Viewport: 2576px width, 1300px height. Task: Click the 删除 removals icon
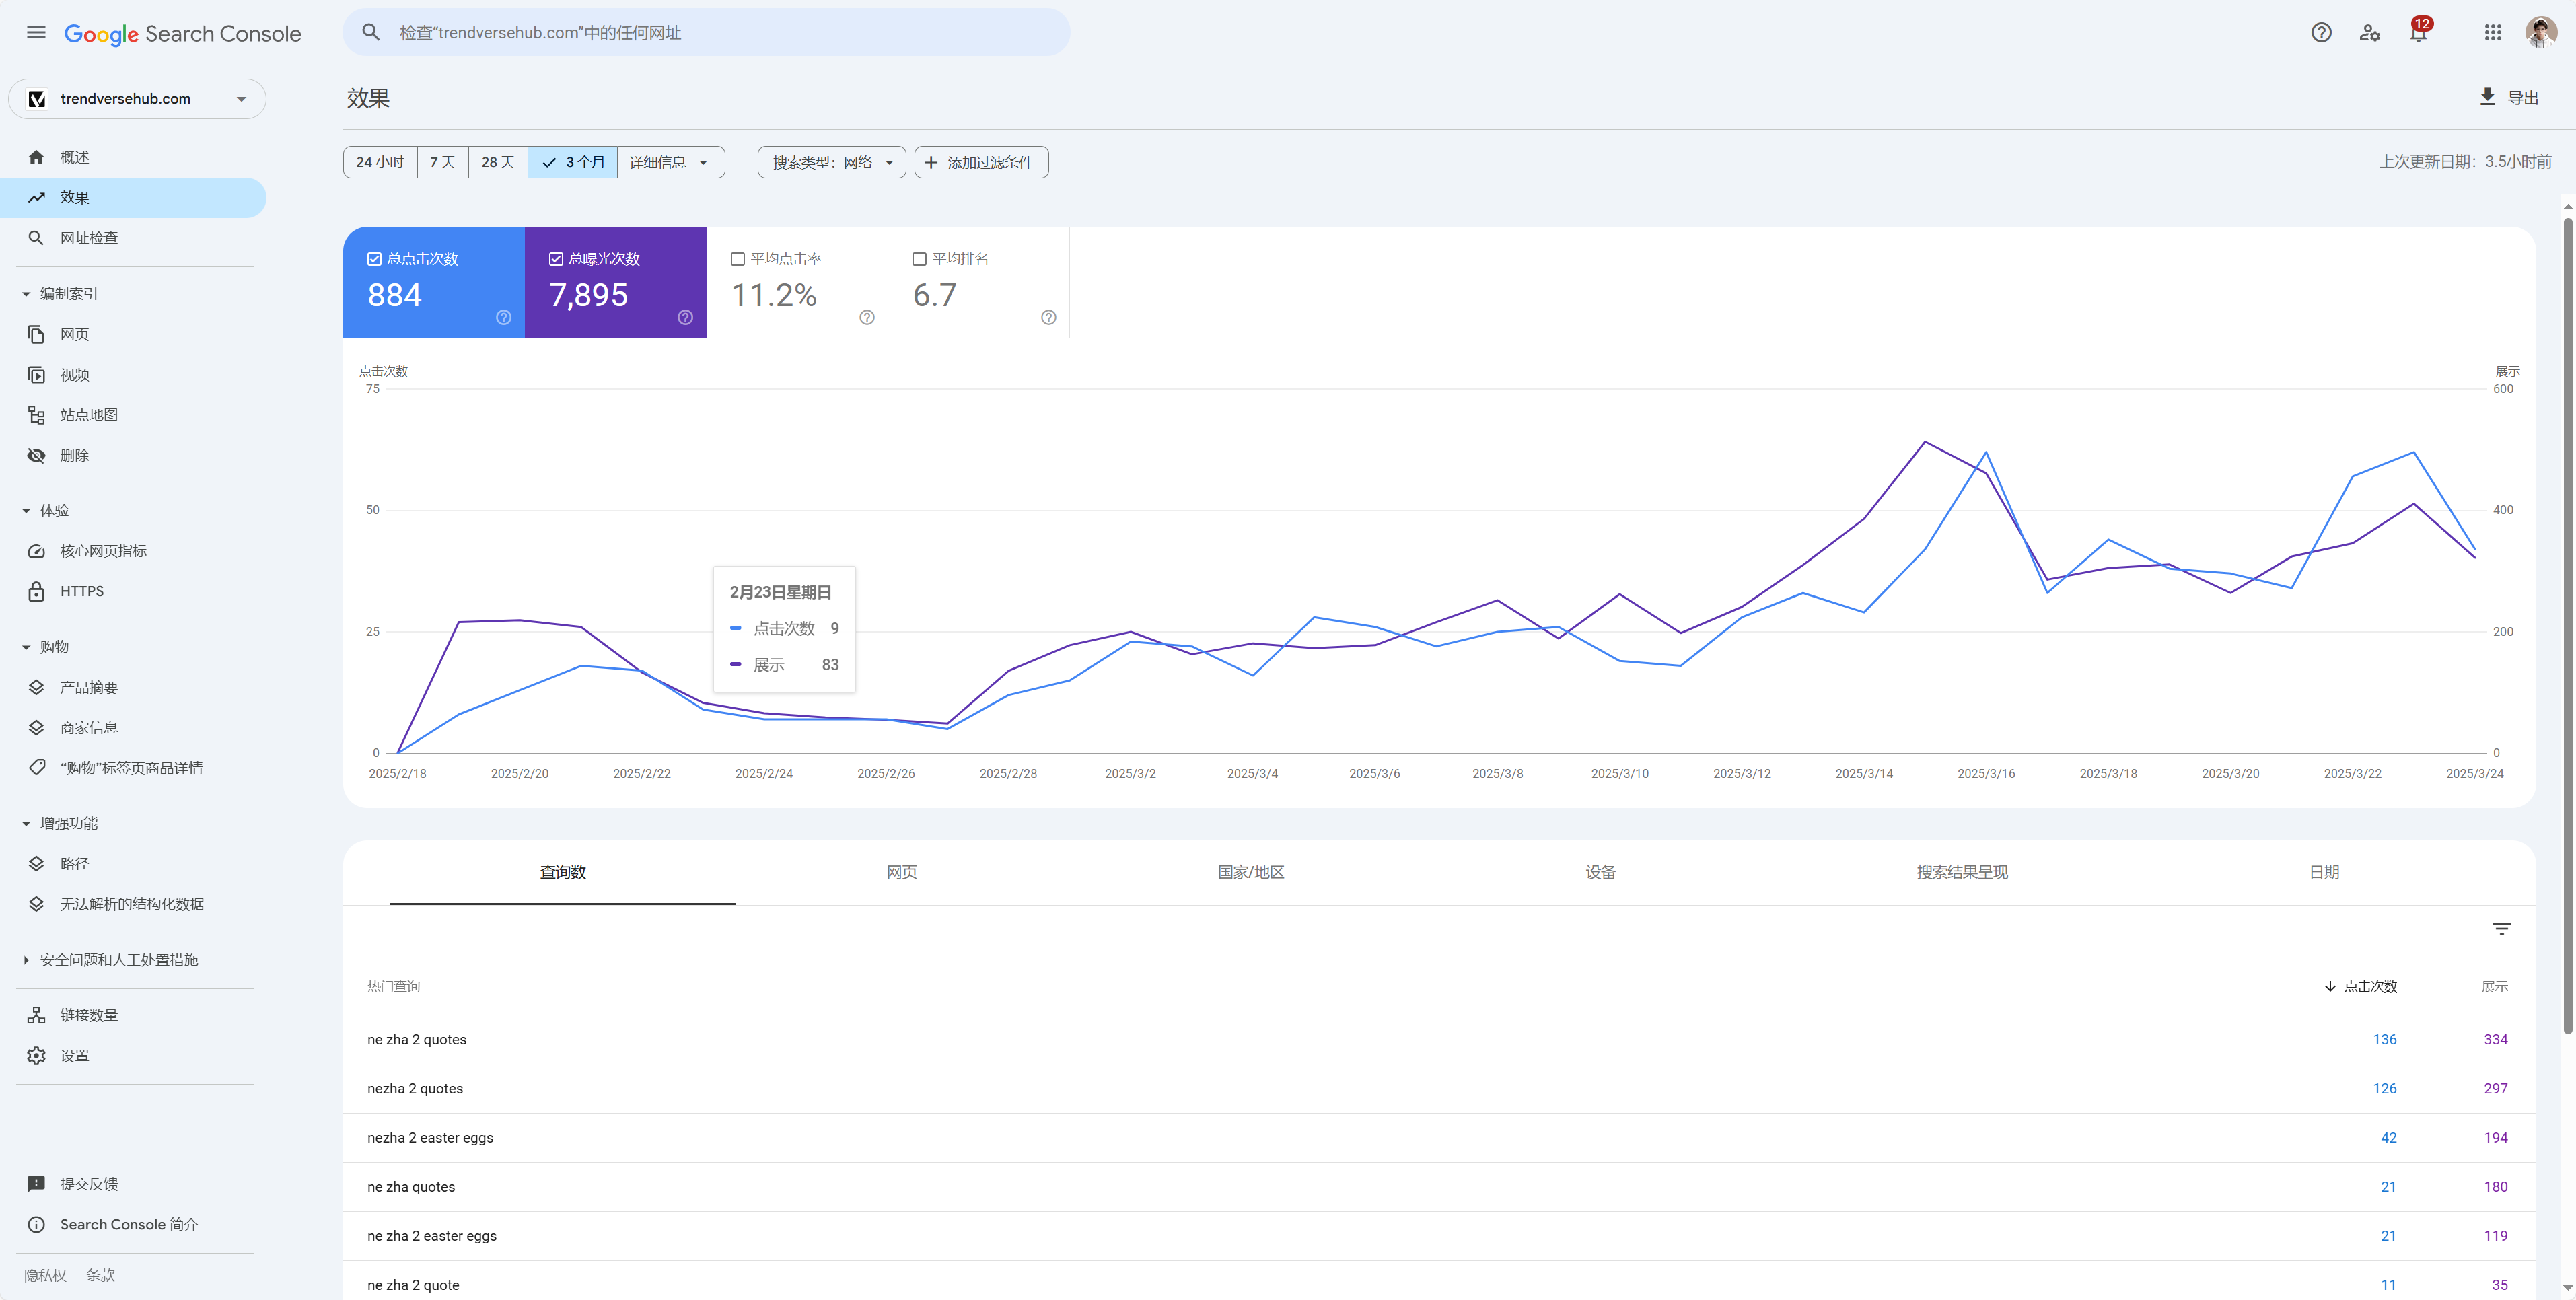(36, 455)
